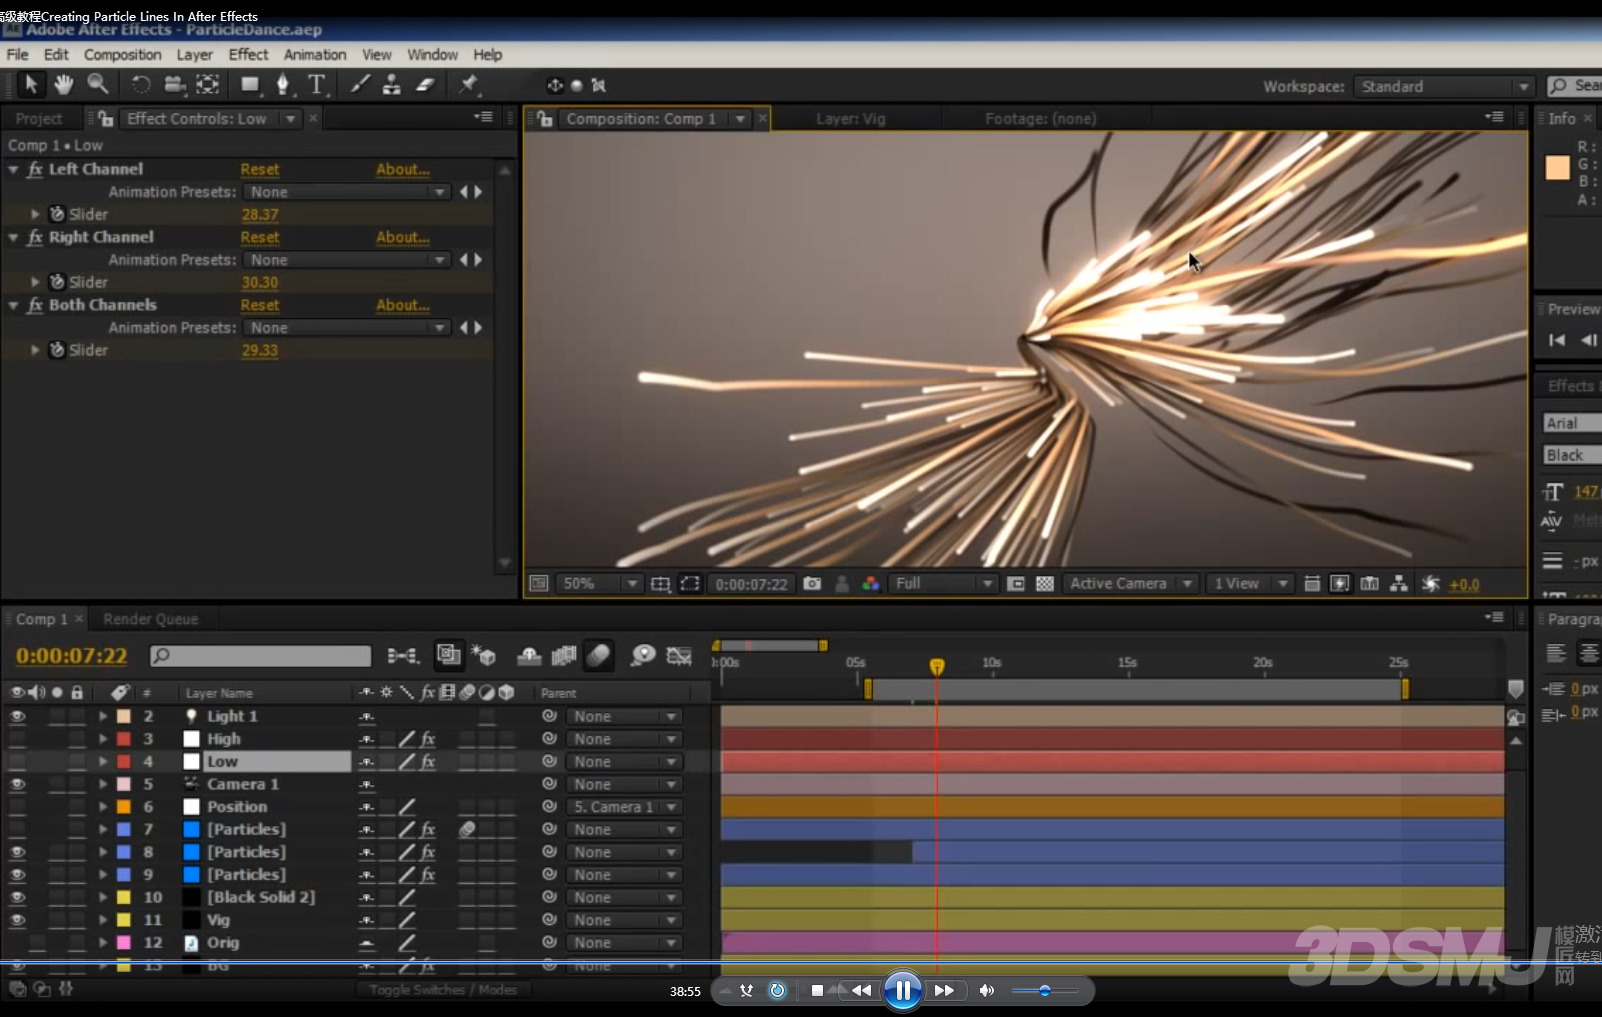Select the Selection arrow tool

coord(30,85)
